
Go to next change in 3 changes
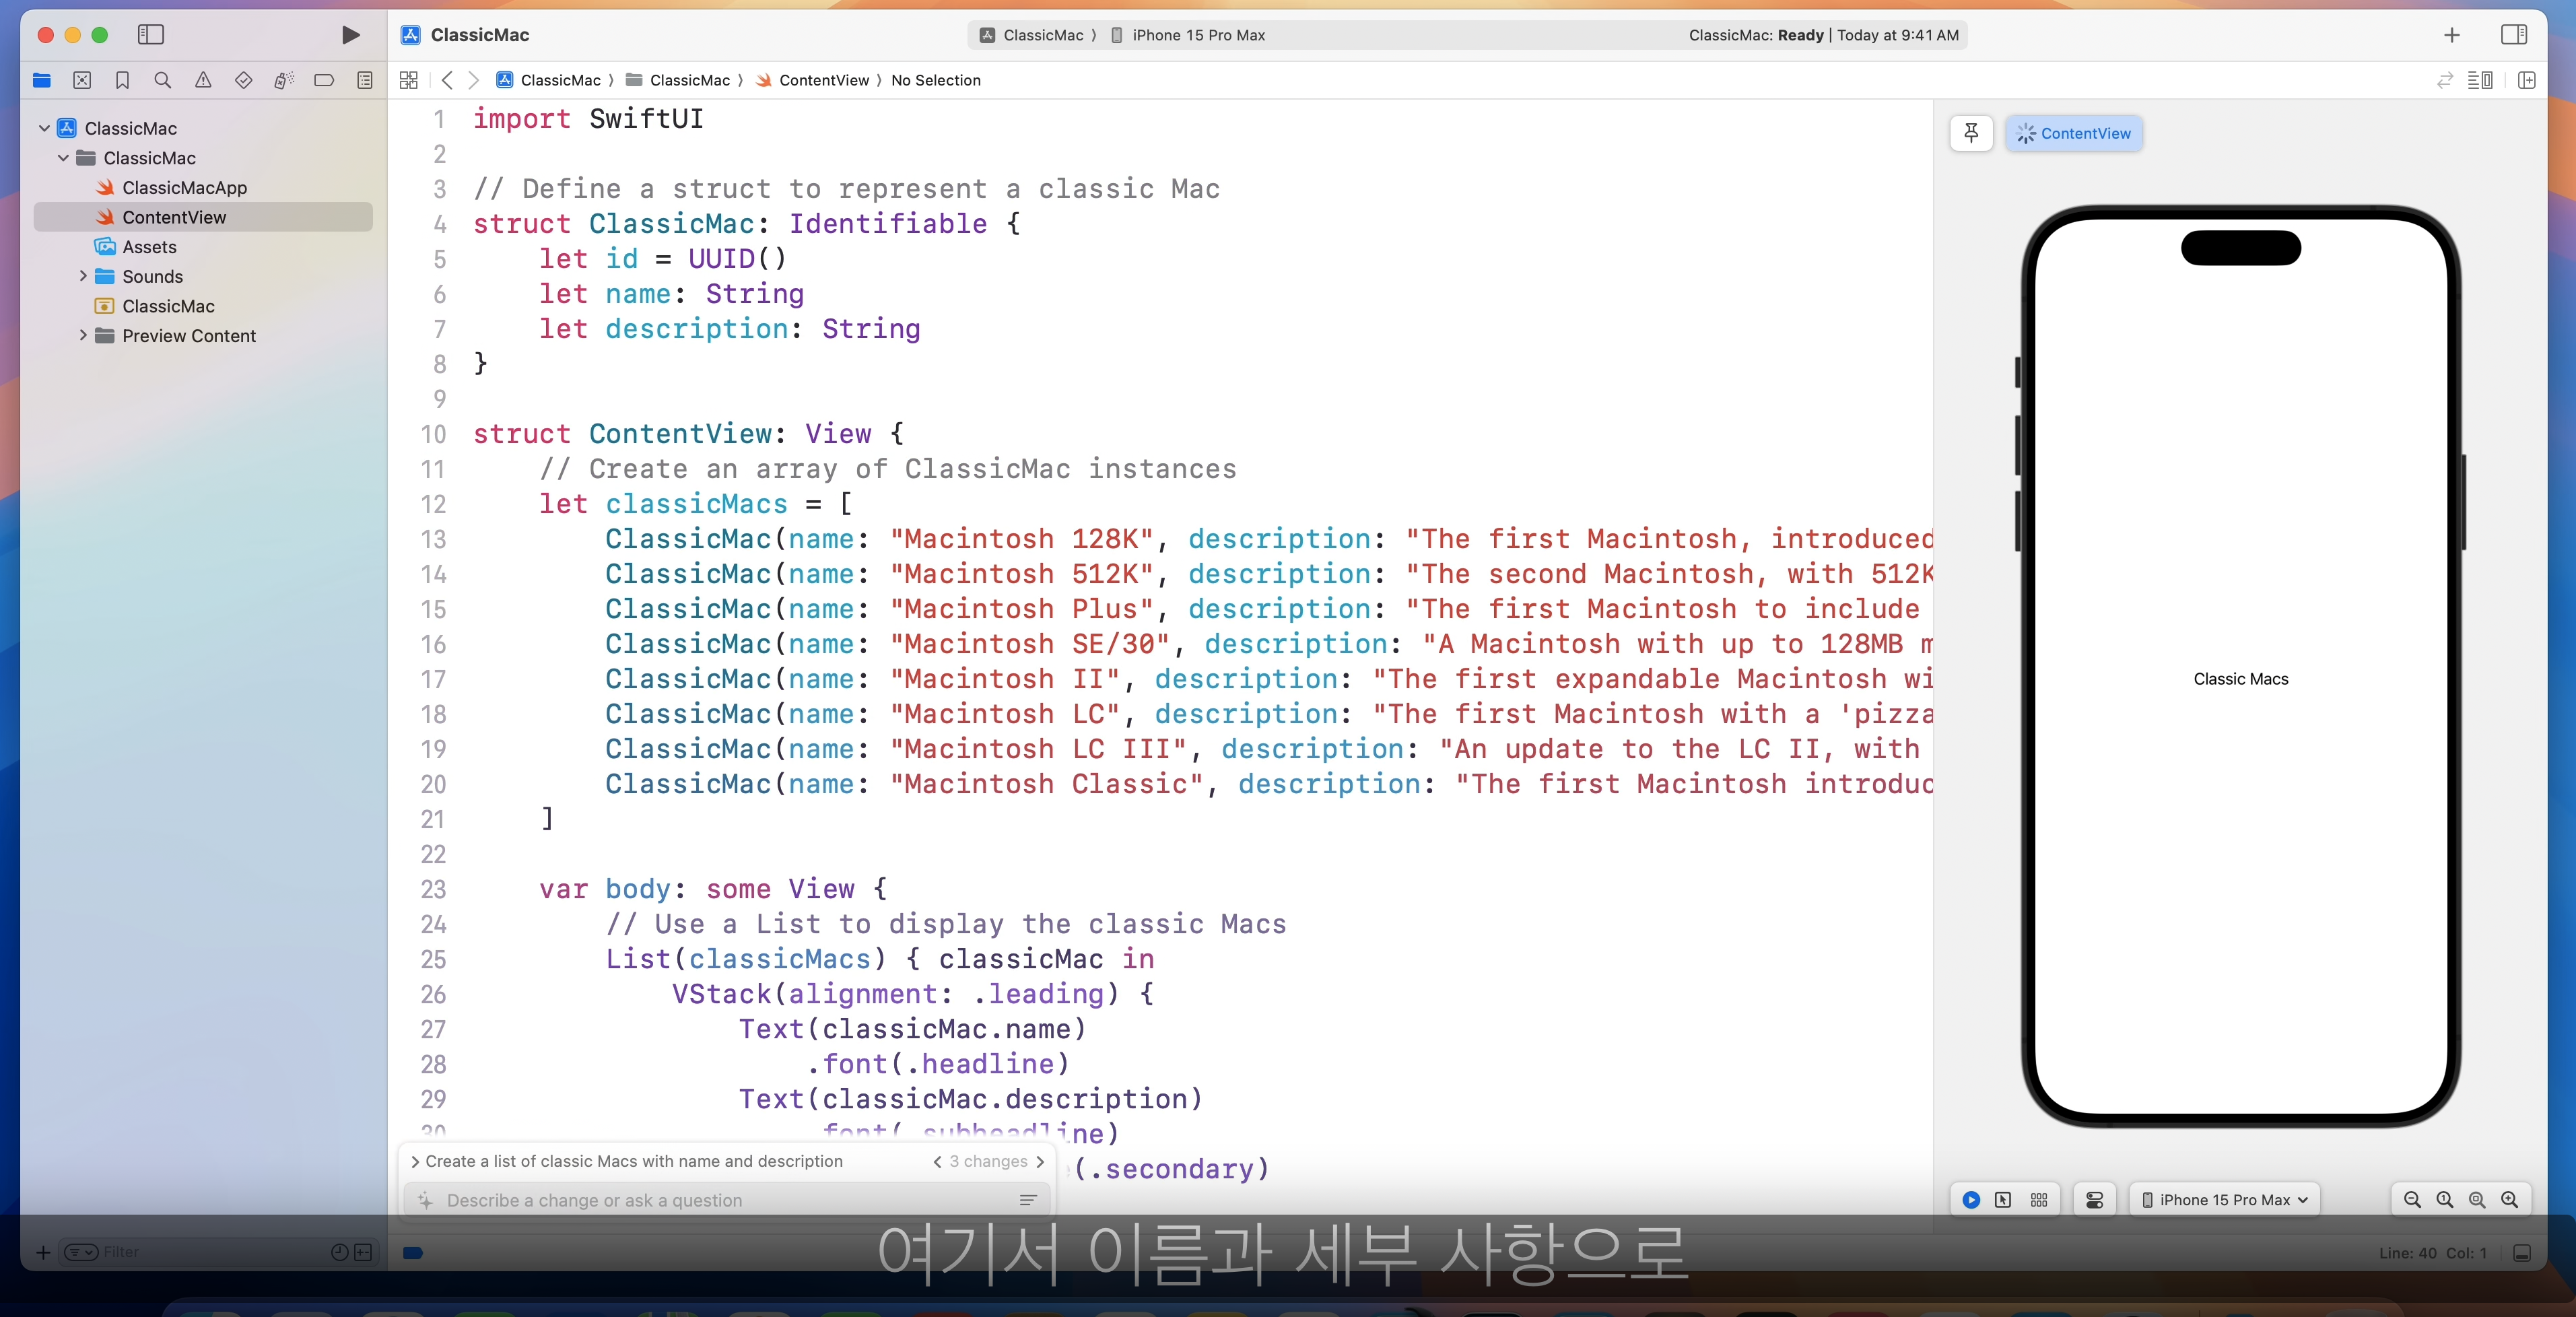[x=1040, y=1161]
